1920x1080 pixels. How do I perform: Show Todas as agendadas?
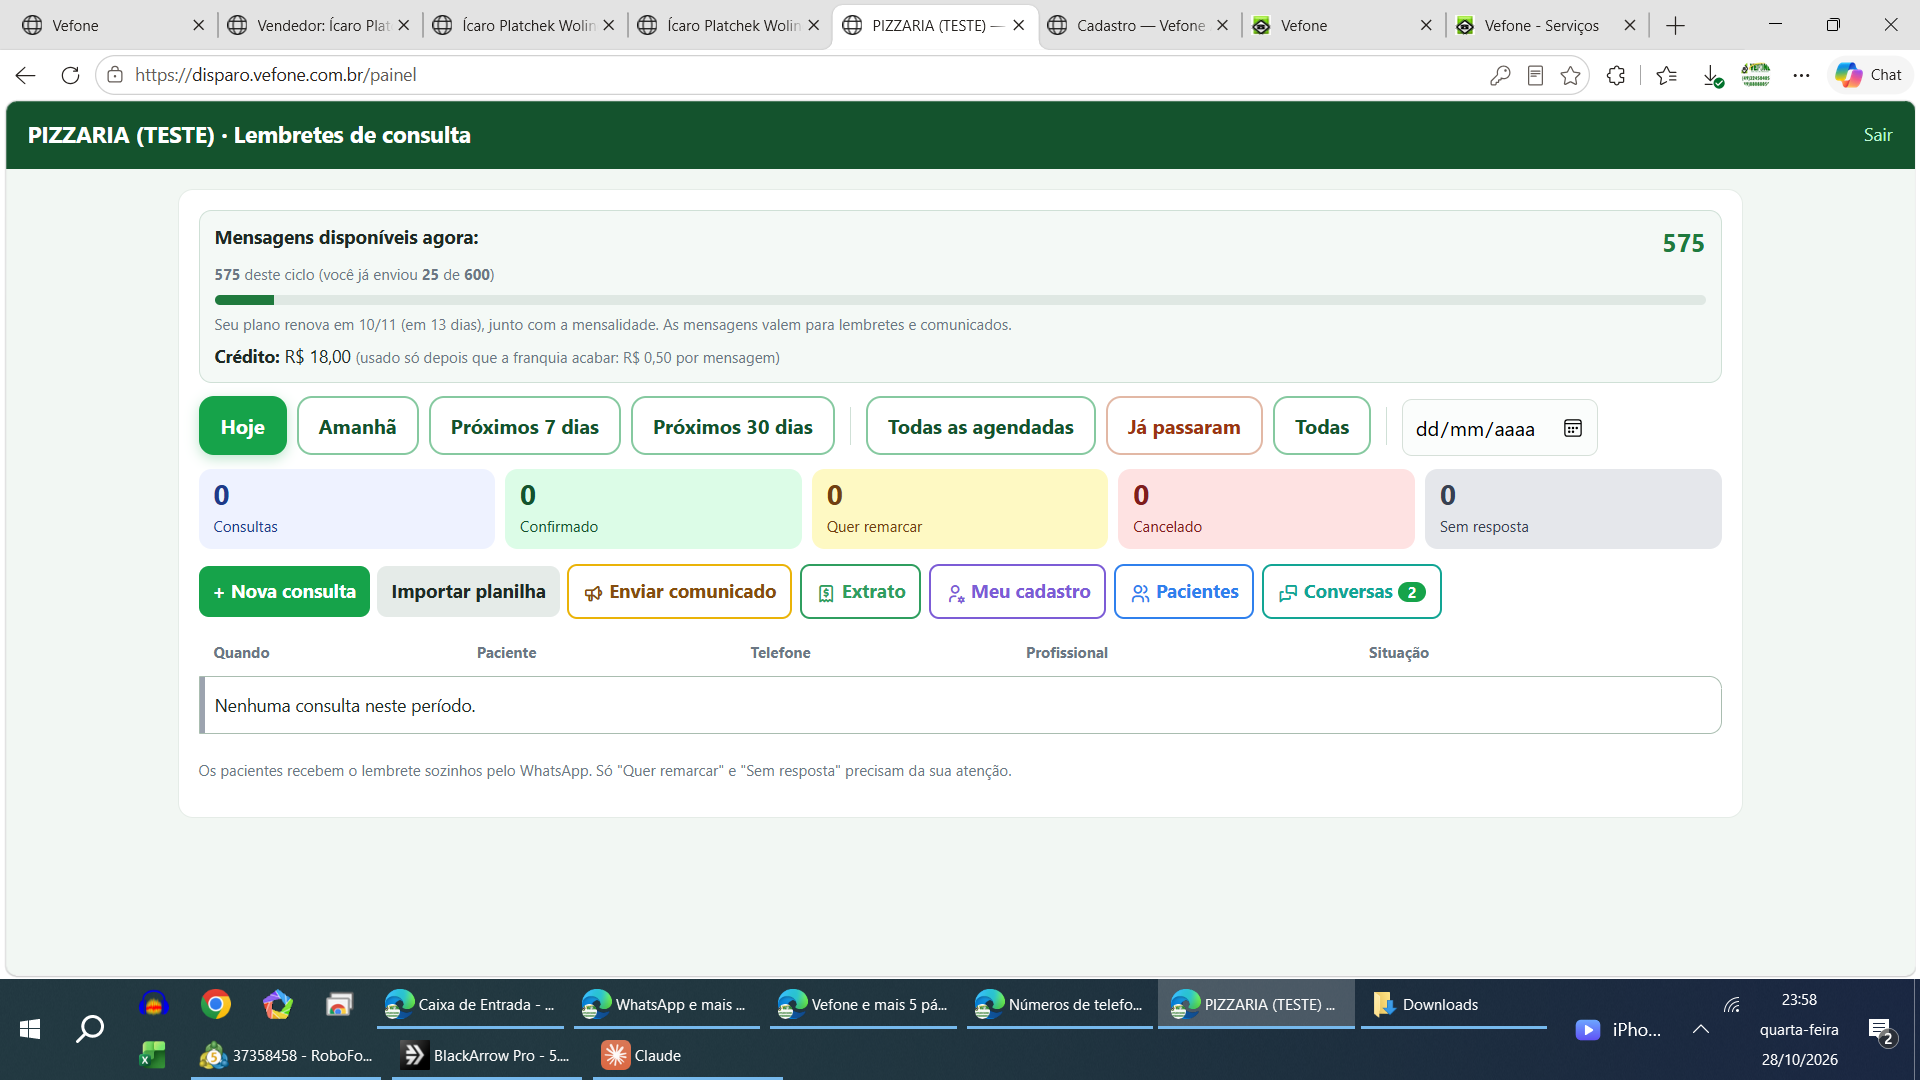click(981, 426)
